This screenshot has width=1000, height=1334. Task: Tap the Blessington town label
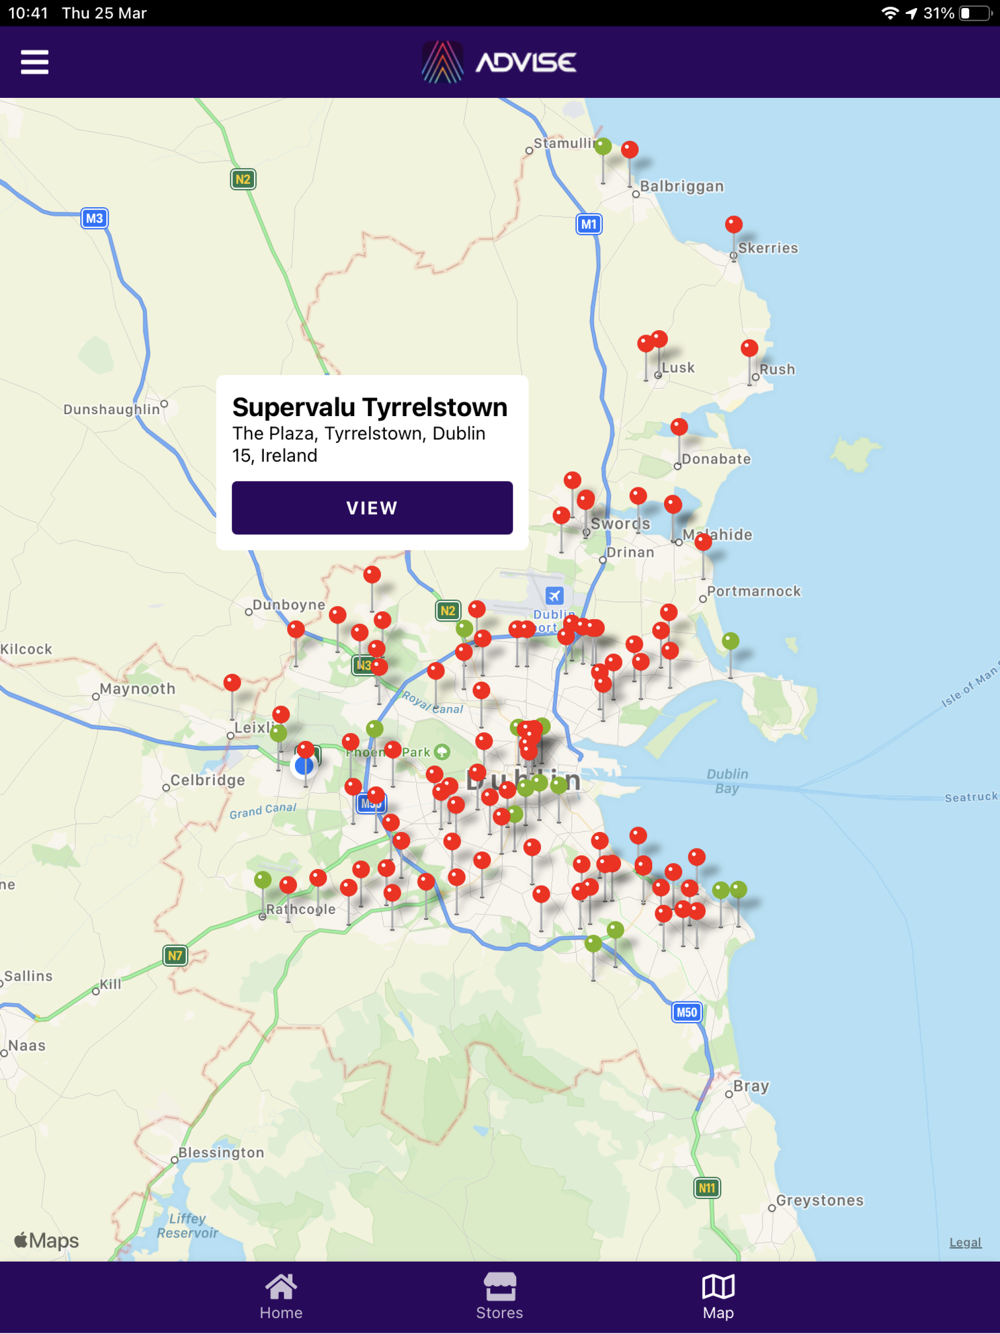(221, 1152)
